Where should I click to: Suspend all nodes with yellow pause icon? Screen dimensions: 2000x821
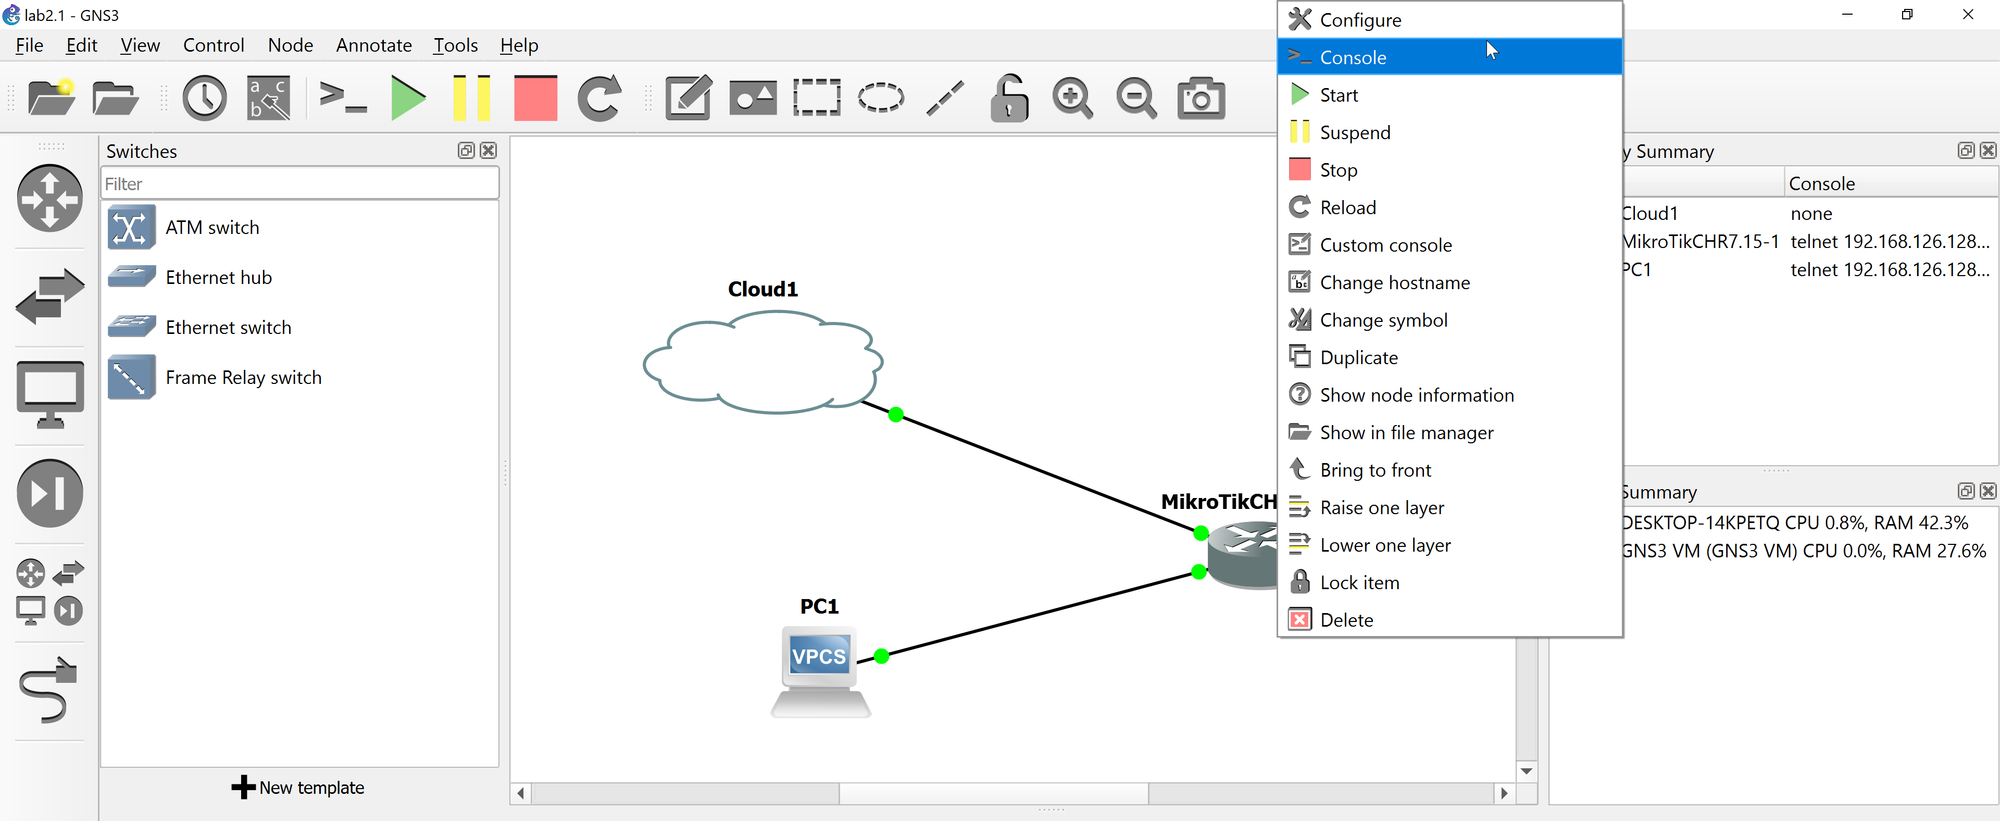(471, 98)
